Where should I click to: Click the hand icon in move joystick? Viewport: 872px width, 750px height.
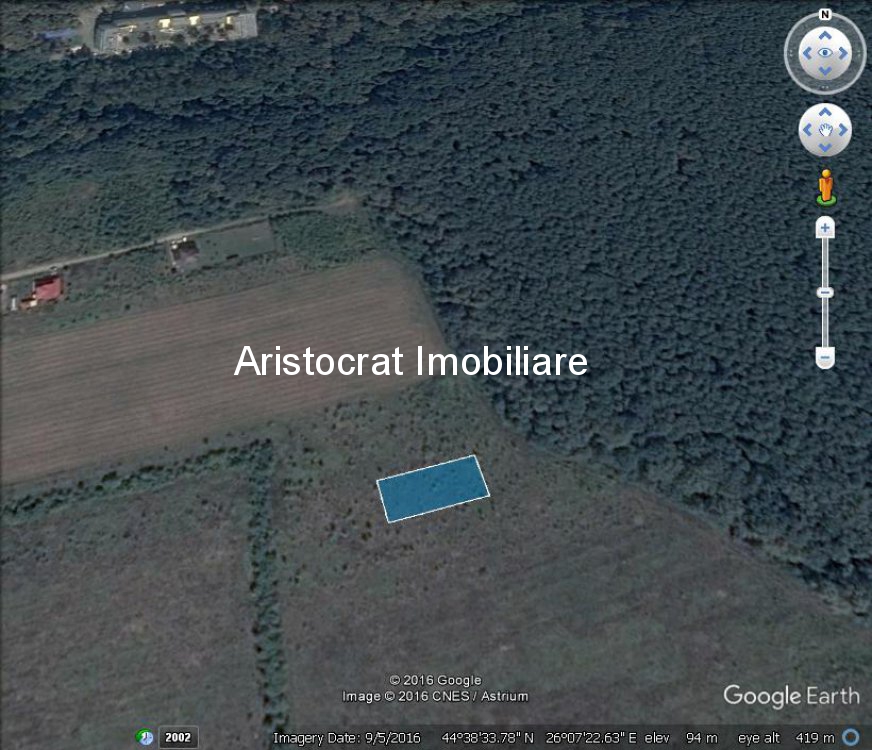point(825,130)
